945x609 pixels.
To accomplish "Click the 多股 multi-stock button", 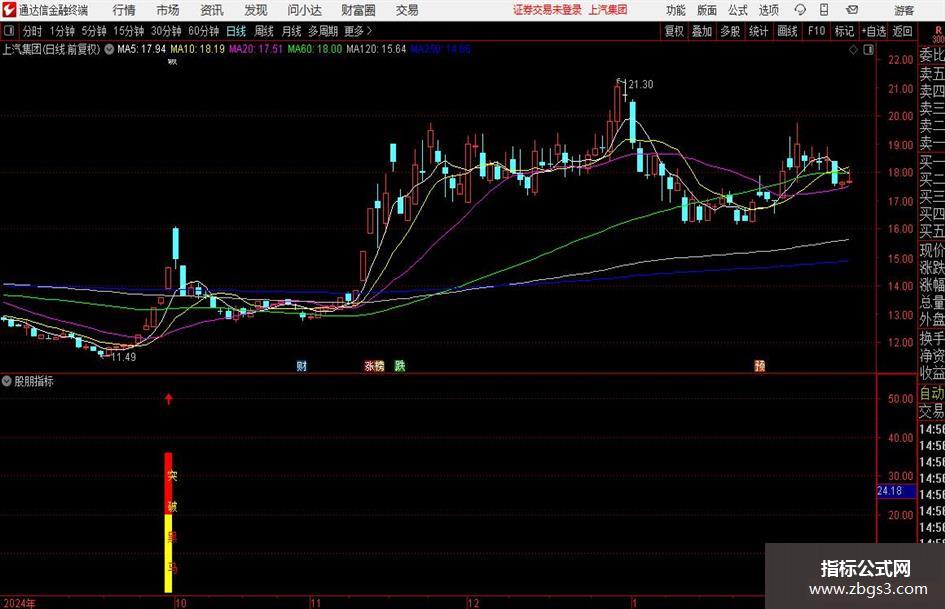I will [730, 31].
